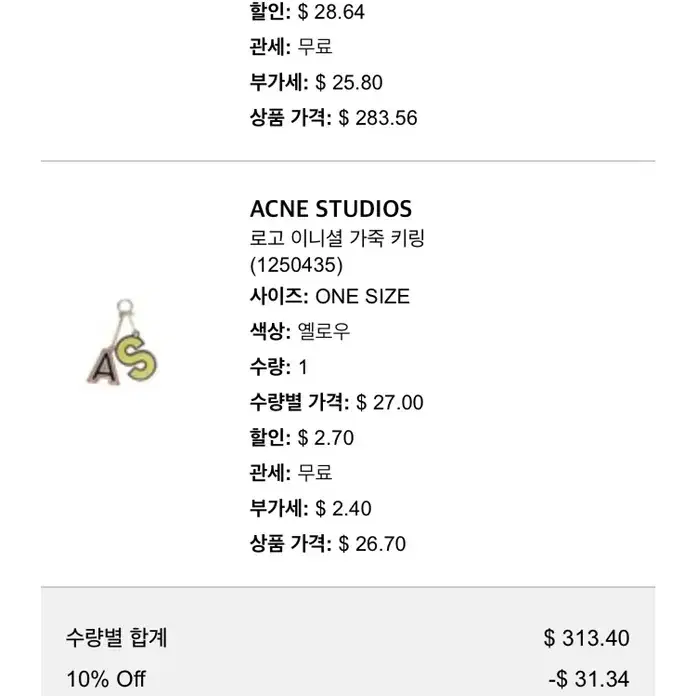The height and width of the screenshot is (696, 696).
Task: Click the keyring VAT amount $ 2.40
Action: 343,508
